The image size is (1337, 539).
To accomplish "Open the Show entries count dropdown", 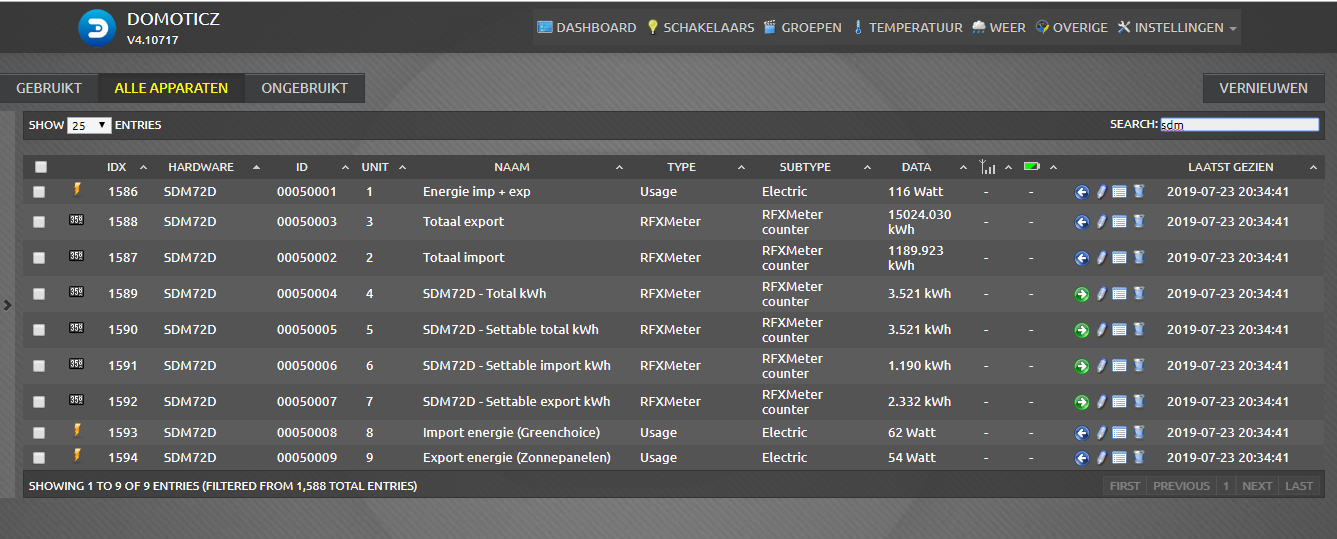I will click(89, 126).
